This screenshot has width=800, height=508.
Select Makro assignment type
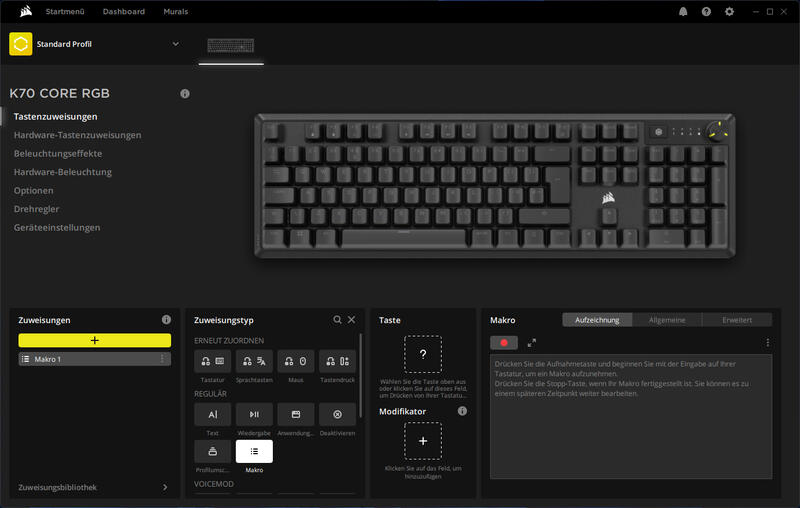[254, 451]
